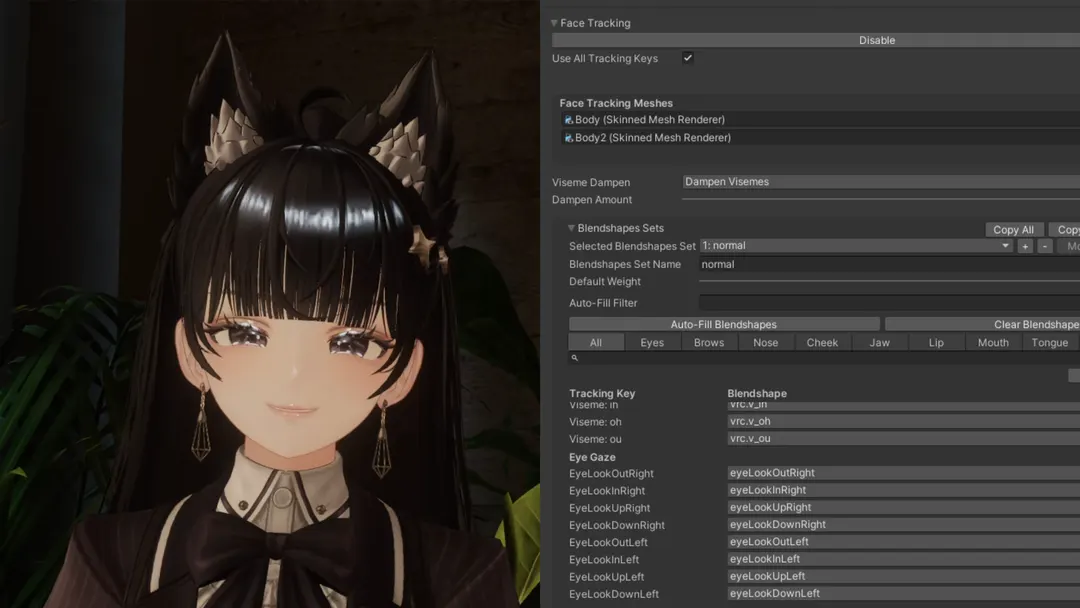Select the Nose filter tab
1080x608 pixels.
click(x=765, y=342)
